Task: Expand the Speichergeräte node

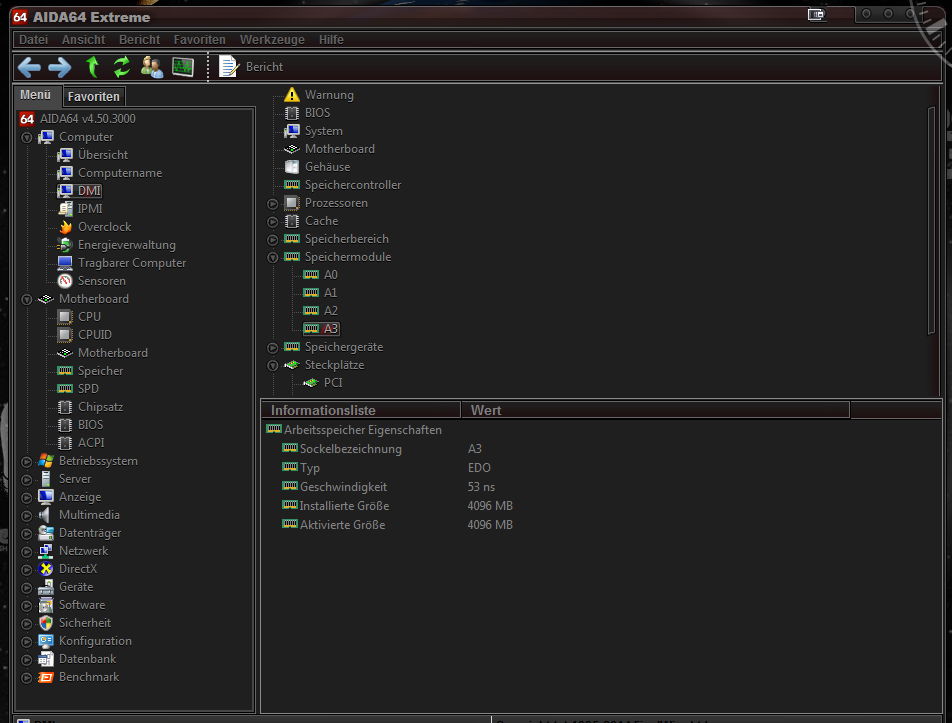Action: 273,348
